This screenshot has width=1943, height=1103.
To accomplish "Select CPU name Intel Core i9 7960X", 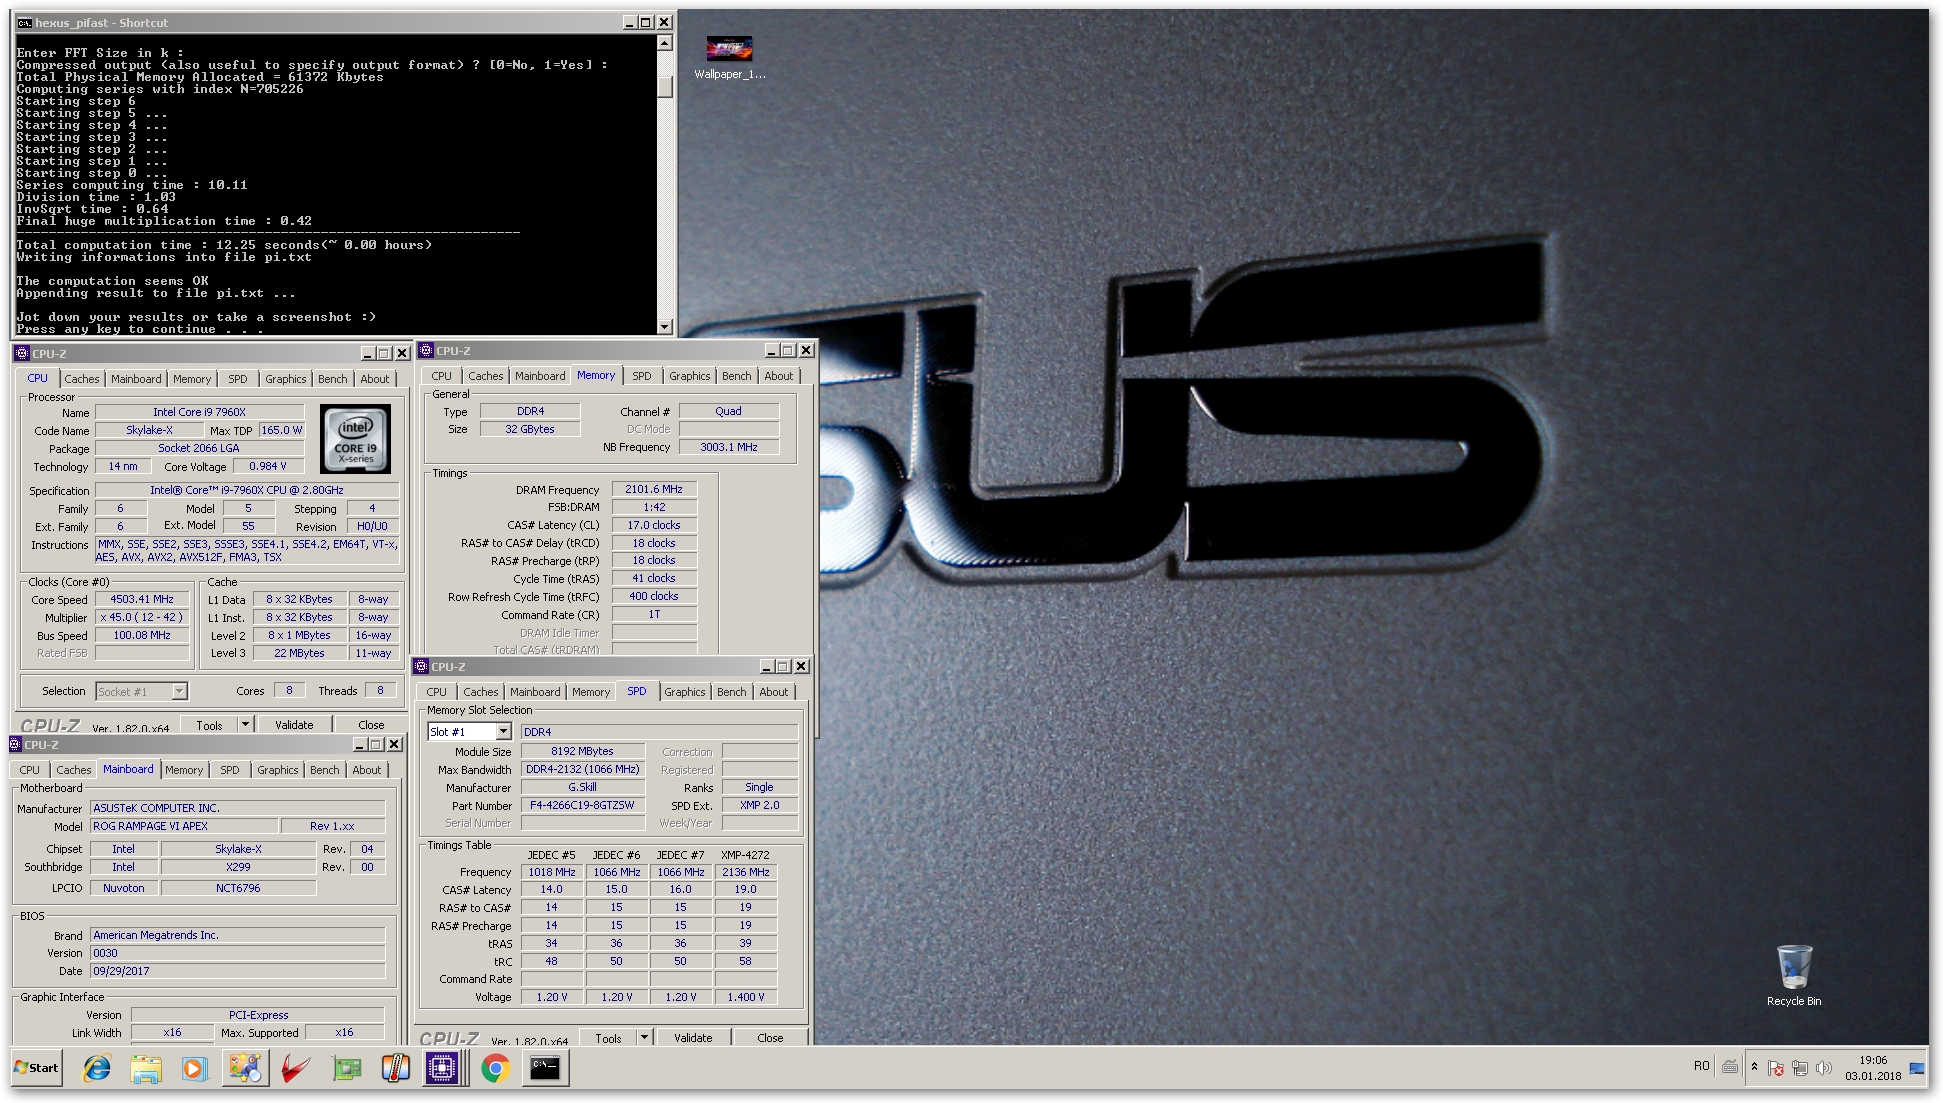I will click(x=199, y=412).
